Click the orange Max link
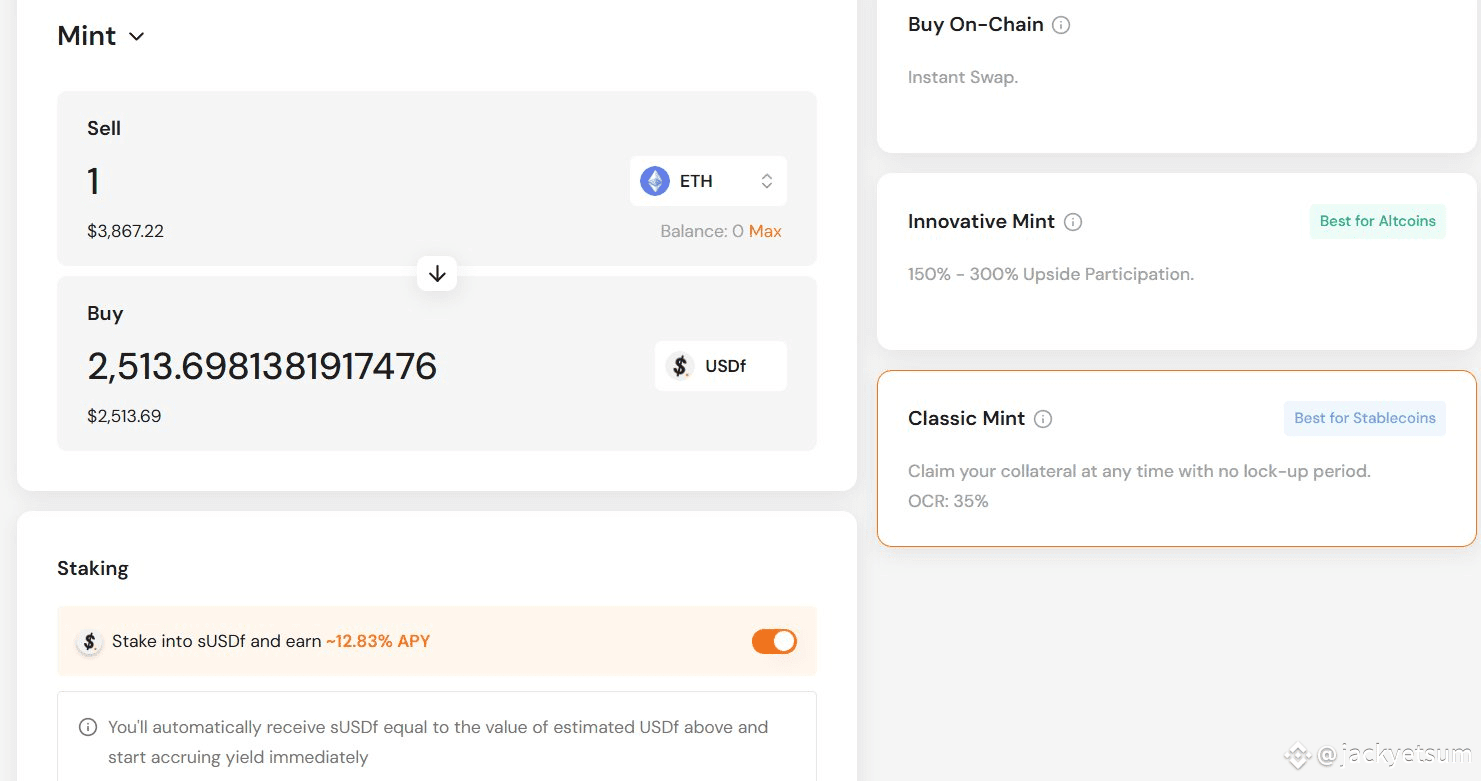 tap(765, 231)
